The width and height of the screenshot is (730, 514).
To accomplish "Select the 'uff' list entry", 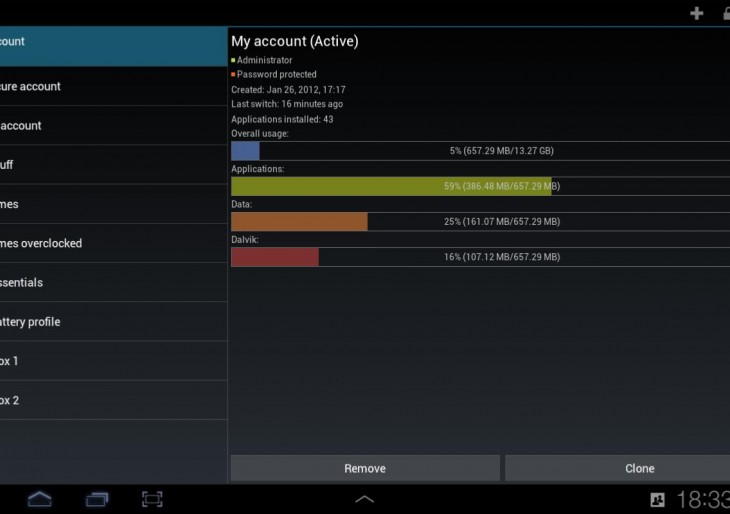I will point(114,164).
